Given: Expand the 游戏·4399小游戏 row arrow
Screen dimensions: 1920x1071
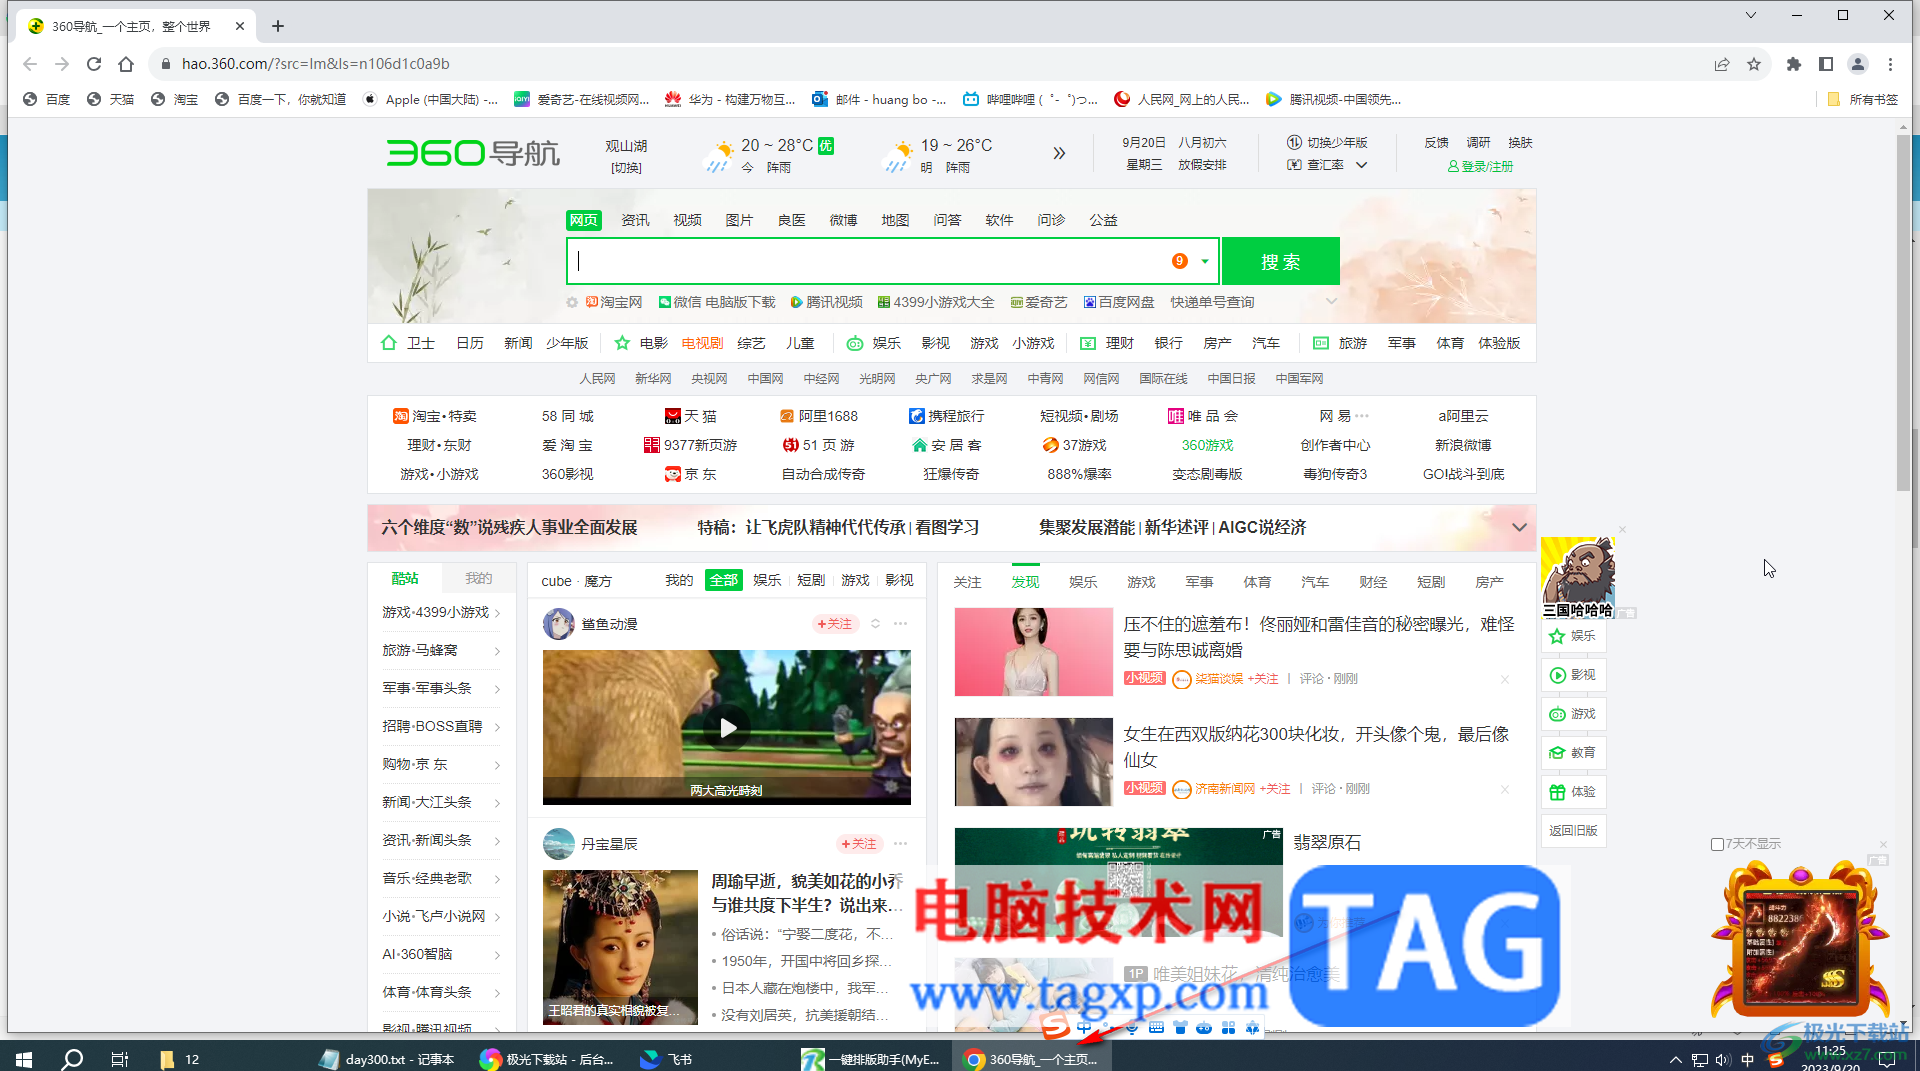Looking at the screenshot, I should click(497, 613).
